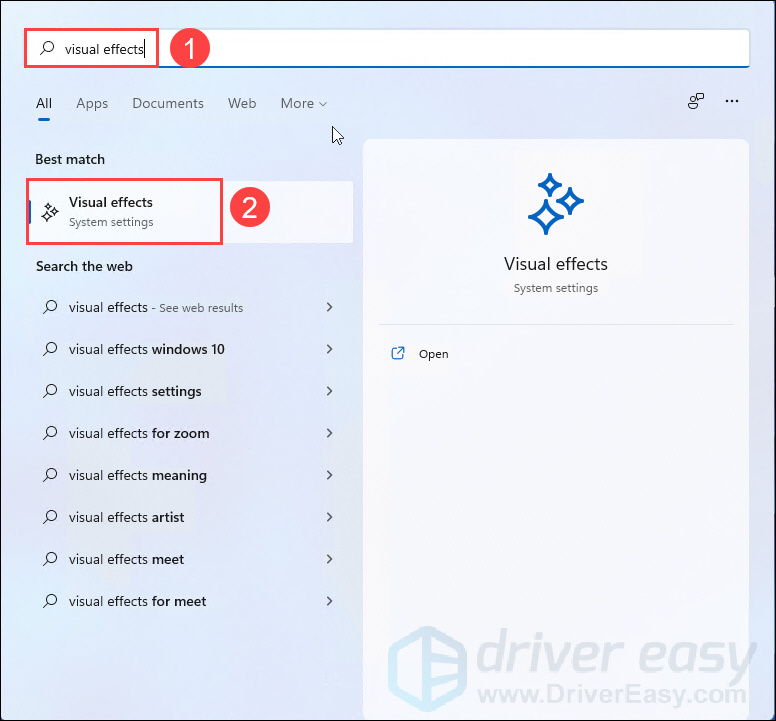Select the All tab
Viewport: 776px width, 721px height.
(x=44, y=103)
